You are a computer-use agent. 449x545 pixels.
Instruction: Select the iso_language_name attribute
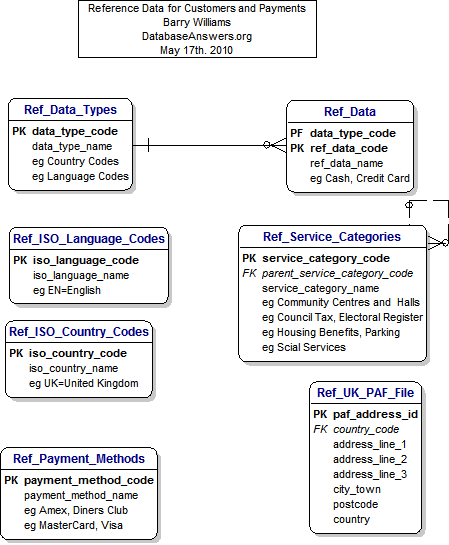click(81, 275)
